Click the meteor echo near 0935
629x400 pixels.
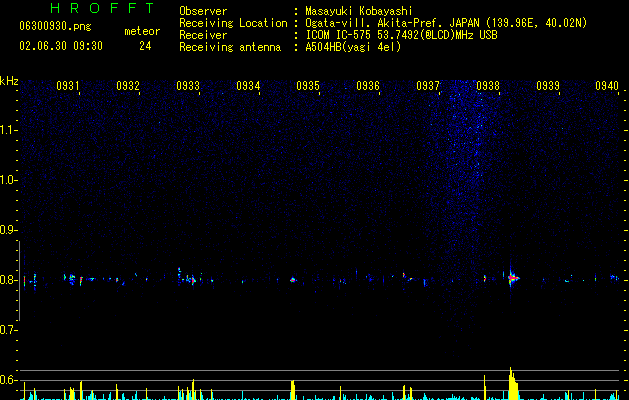pyautogui.click(x=293, y=280)
